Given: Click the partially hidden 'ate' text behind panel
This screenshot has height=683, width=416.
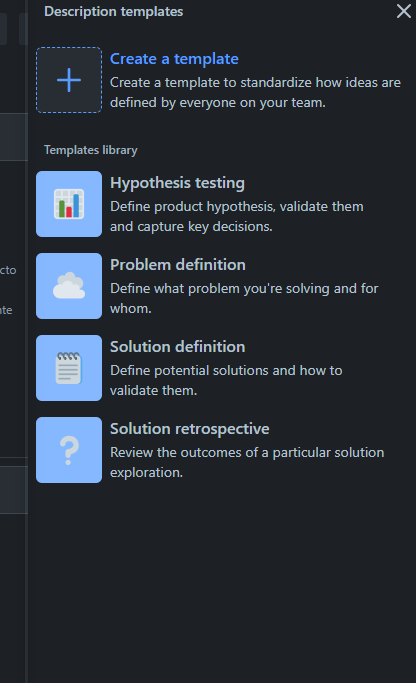Looking at the screenshot, I should pyautogui.click(x=6, y=310).
